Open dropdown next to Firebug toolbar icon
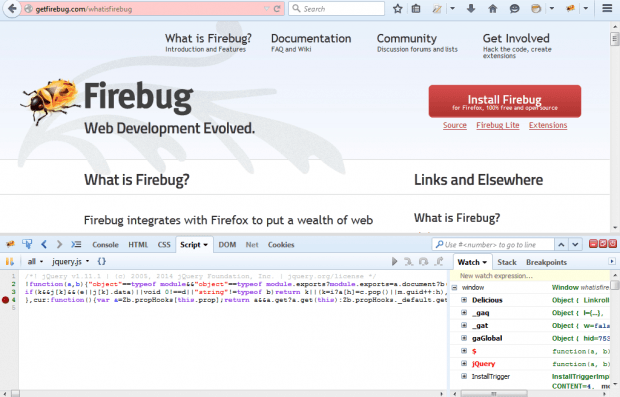This screenshot has width=620, height=397. coord(586,9)
